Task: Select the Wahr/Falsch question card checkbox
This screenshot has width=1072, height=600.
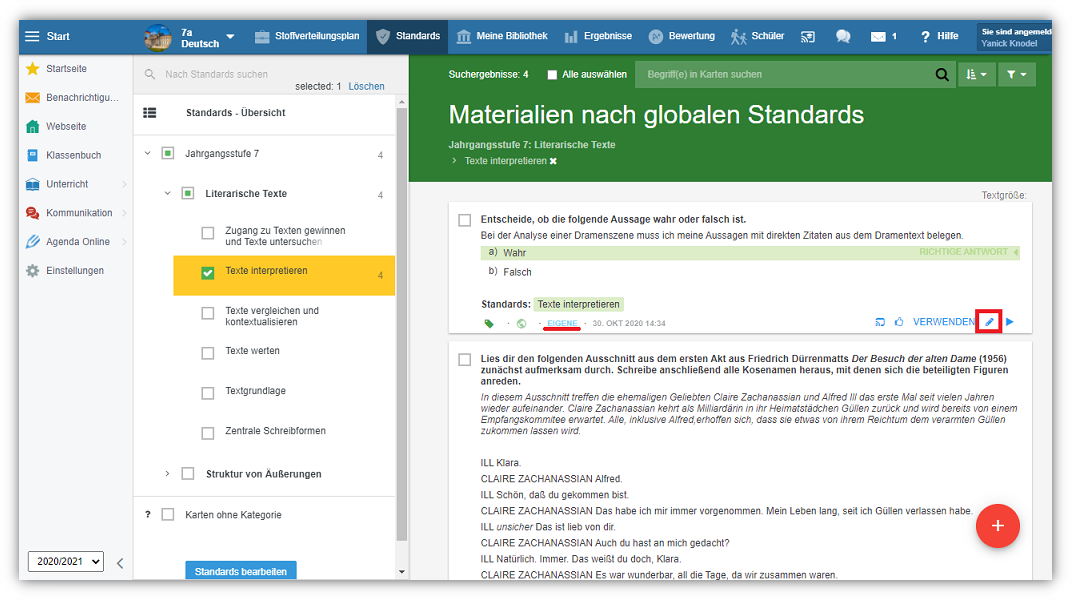Action: coord(465,220)
